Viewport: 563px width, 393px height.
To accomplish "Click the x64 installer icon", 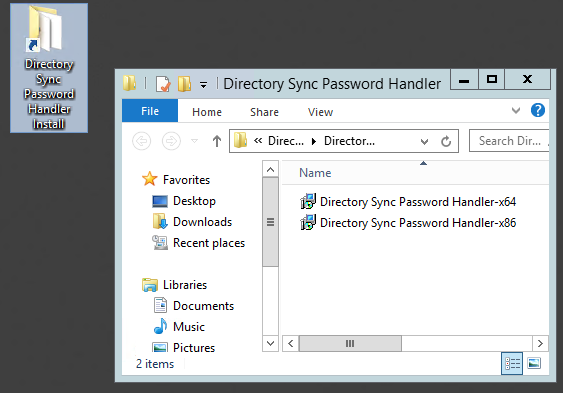I will pos(308,201).
